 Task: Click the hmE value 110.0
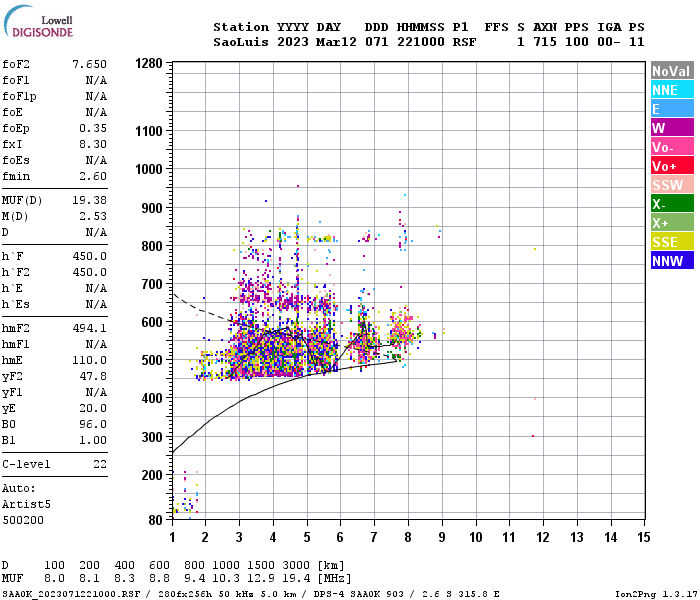90,360
